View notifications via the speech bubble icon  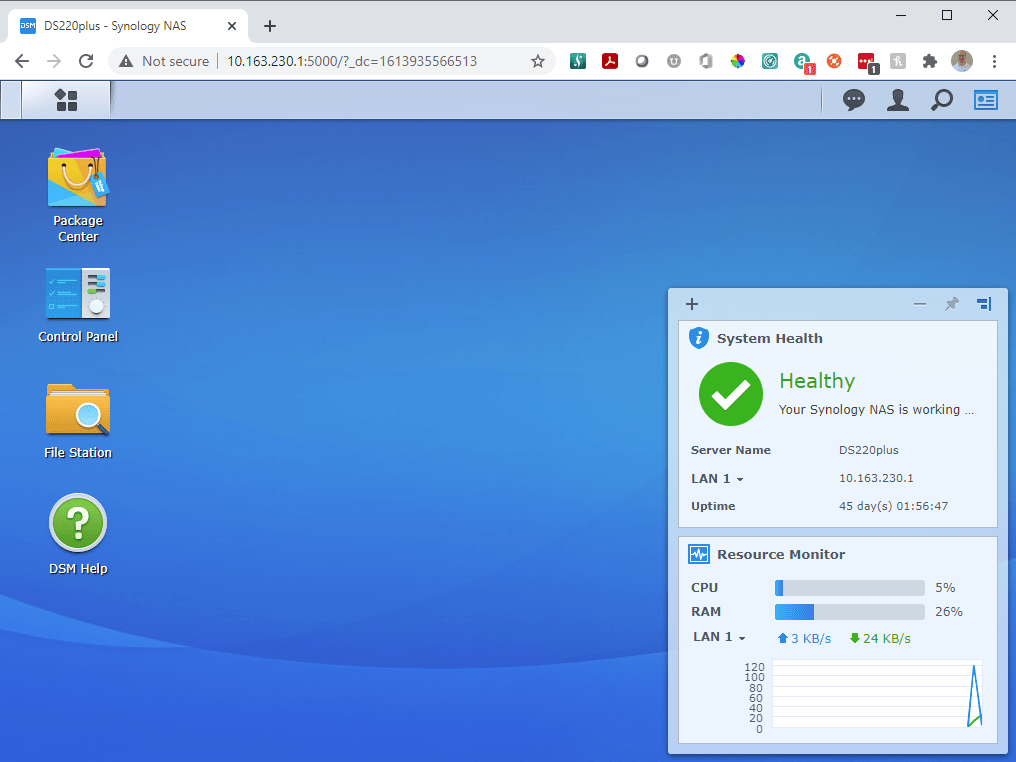[x=853, y=99]
